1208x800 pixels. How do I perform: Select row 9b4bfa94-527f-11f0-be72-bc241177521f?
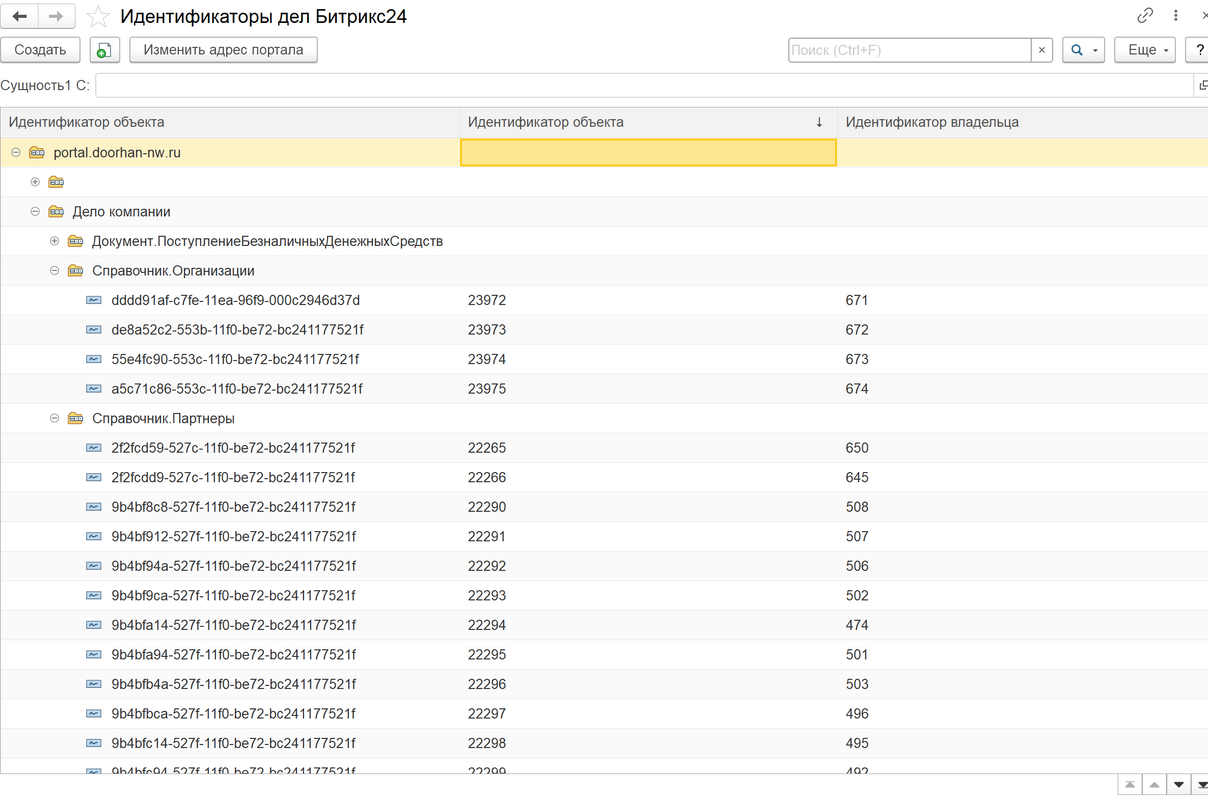click(233, 654)
